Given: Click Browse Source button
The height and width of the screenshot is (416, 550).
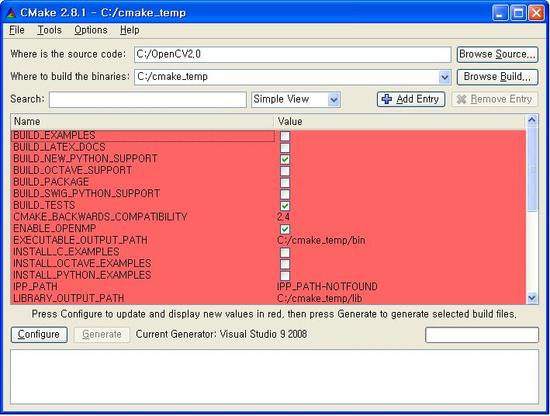Looking at the screenshot, I should tap(497, 54).
